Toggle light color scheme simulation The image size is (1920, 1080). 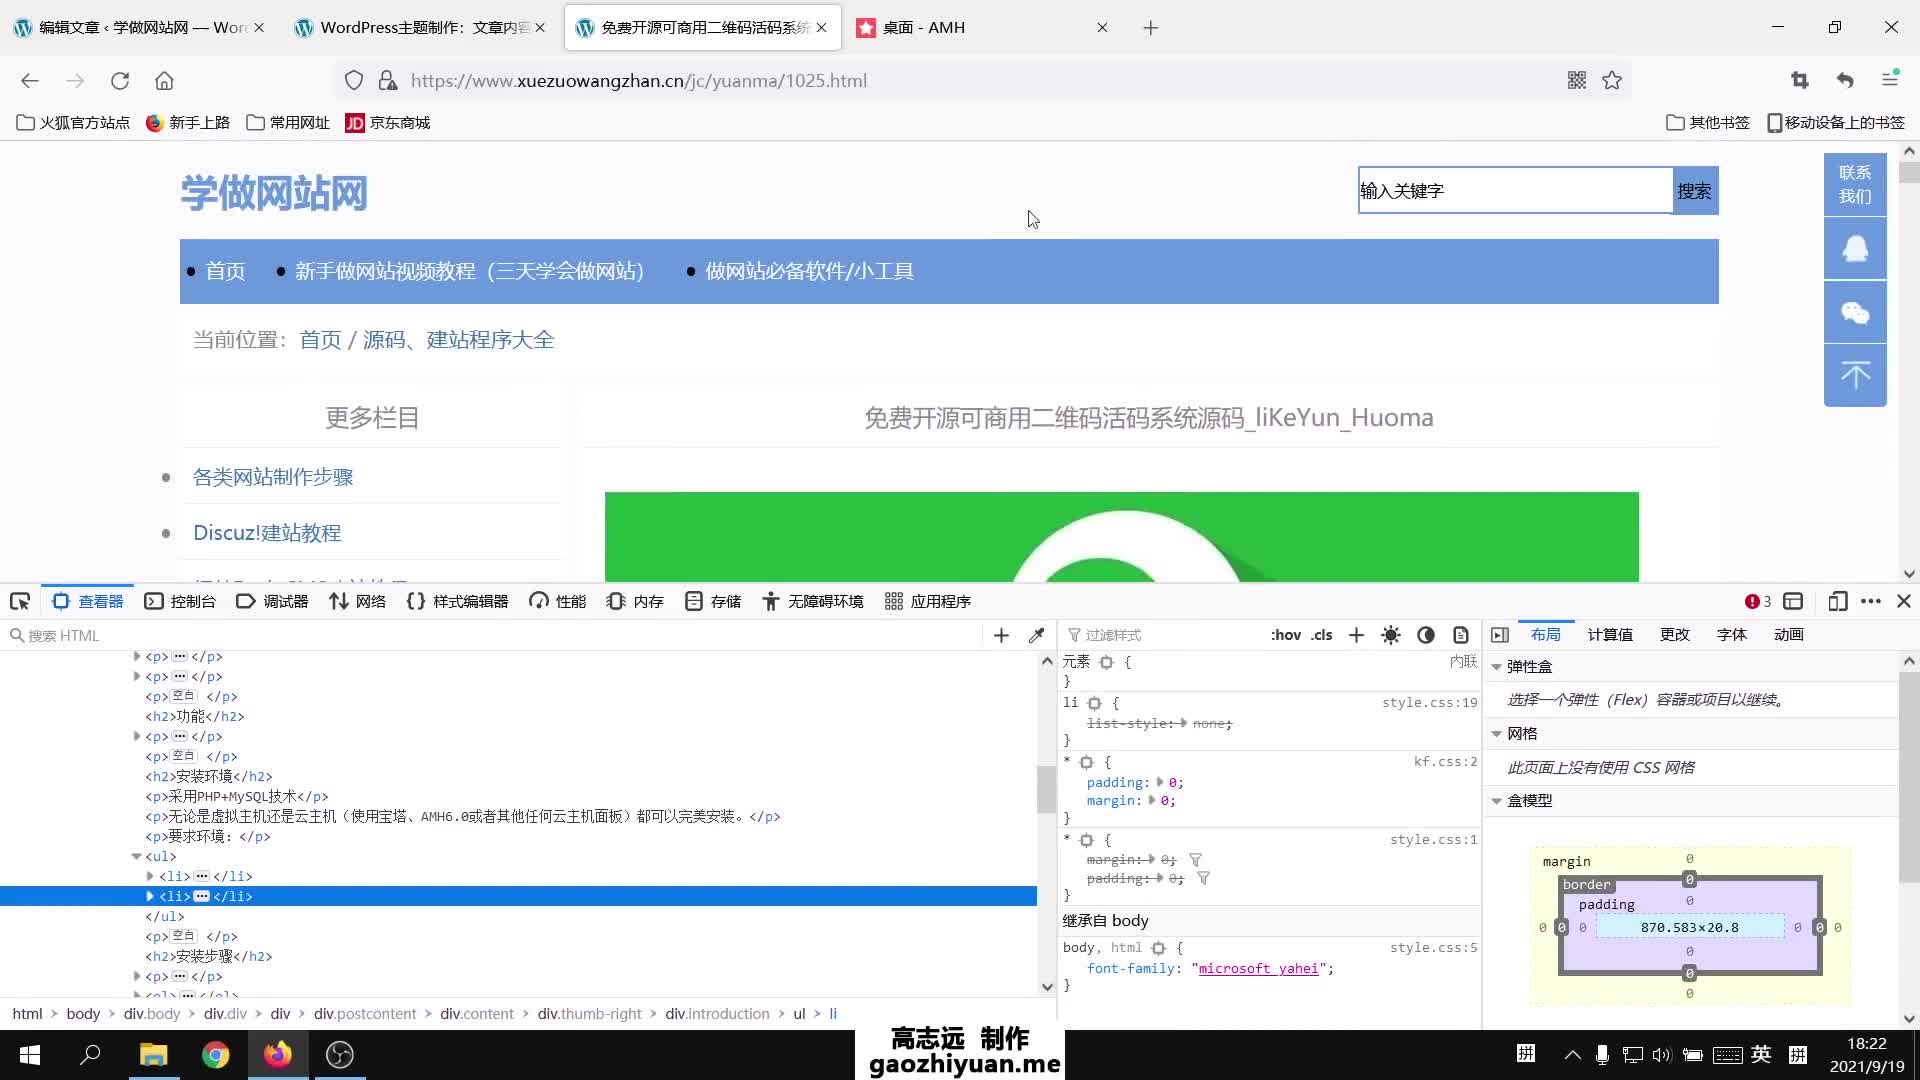1390,634
